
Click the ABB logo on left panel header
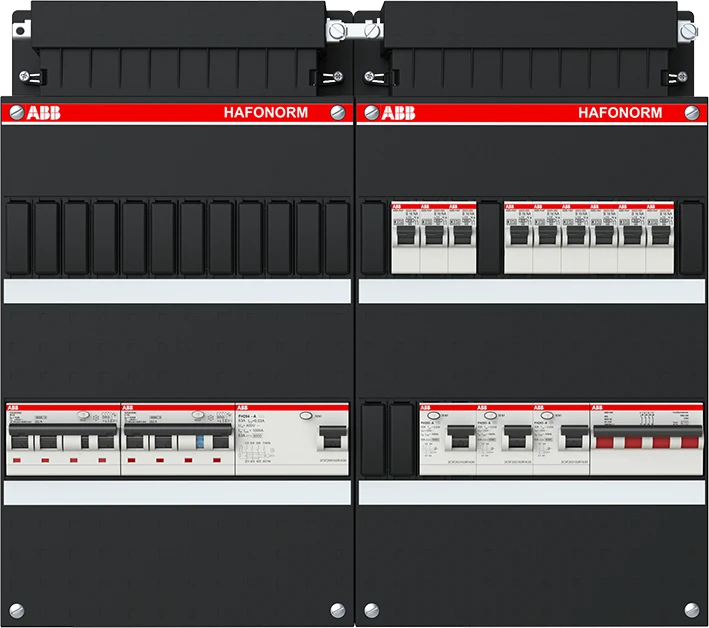[x=40, y=113]
